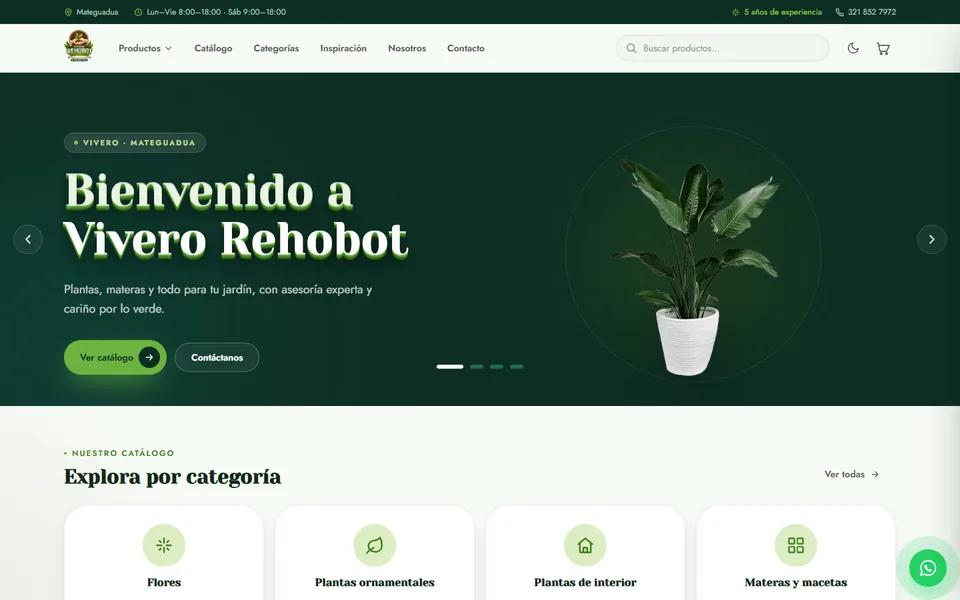Focus the Buscar productos search field

(722, 48)
